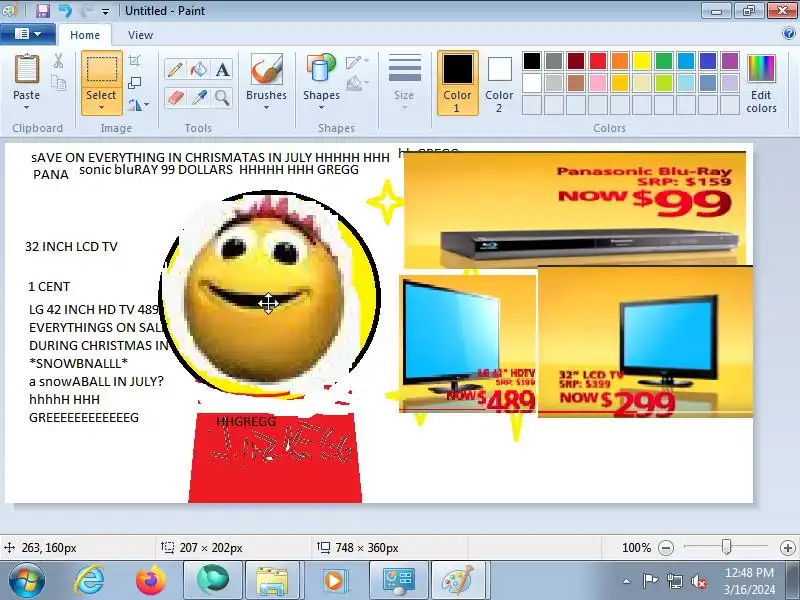Open File Explorer folder in taskbar
This screenshot has height=600, width=800.
[x=272, y=580]
